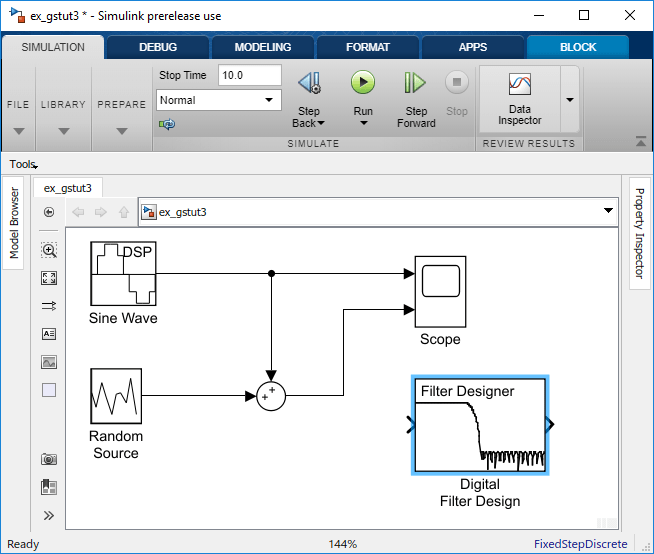The image size is (654, 554).
Task: Open the Run button dropdown arrow
Action: [364, 123]
